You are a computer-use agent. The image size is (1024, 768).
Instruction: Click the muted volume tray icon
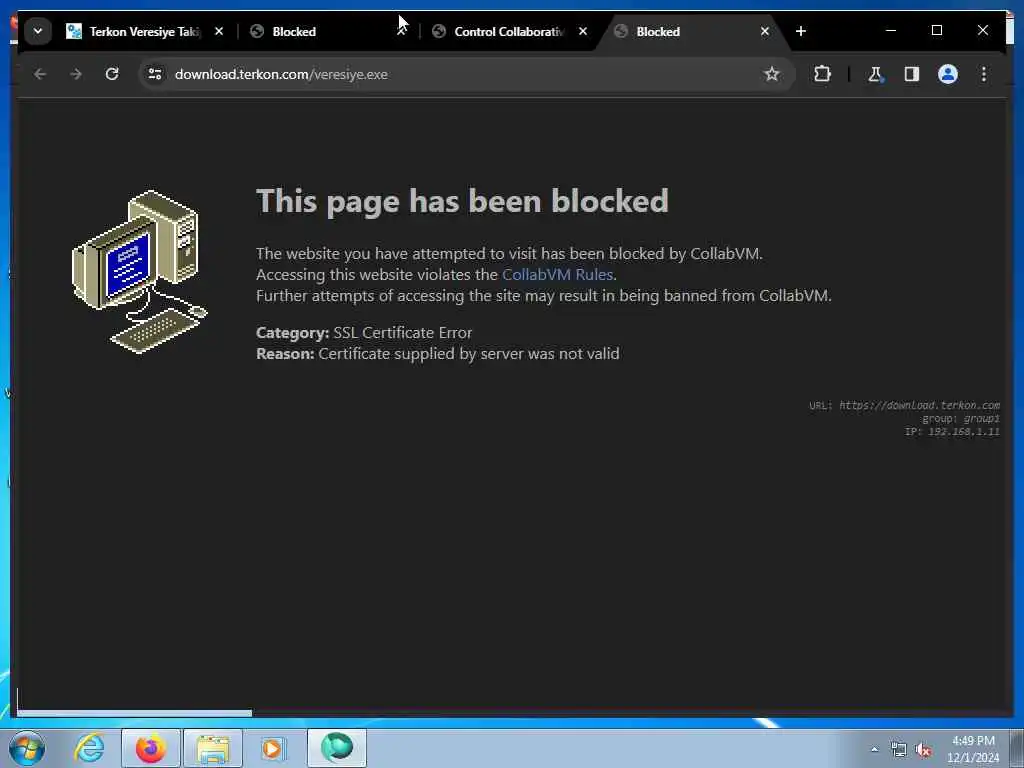click(x=923, y=750)
